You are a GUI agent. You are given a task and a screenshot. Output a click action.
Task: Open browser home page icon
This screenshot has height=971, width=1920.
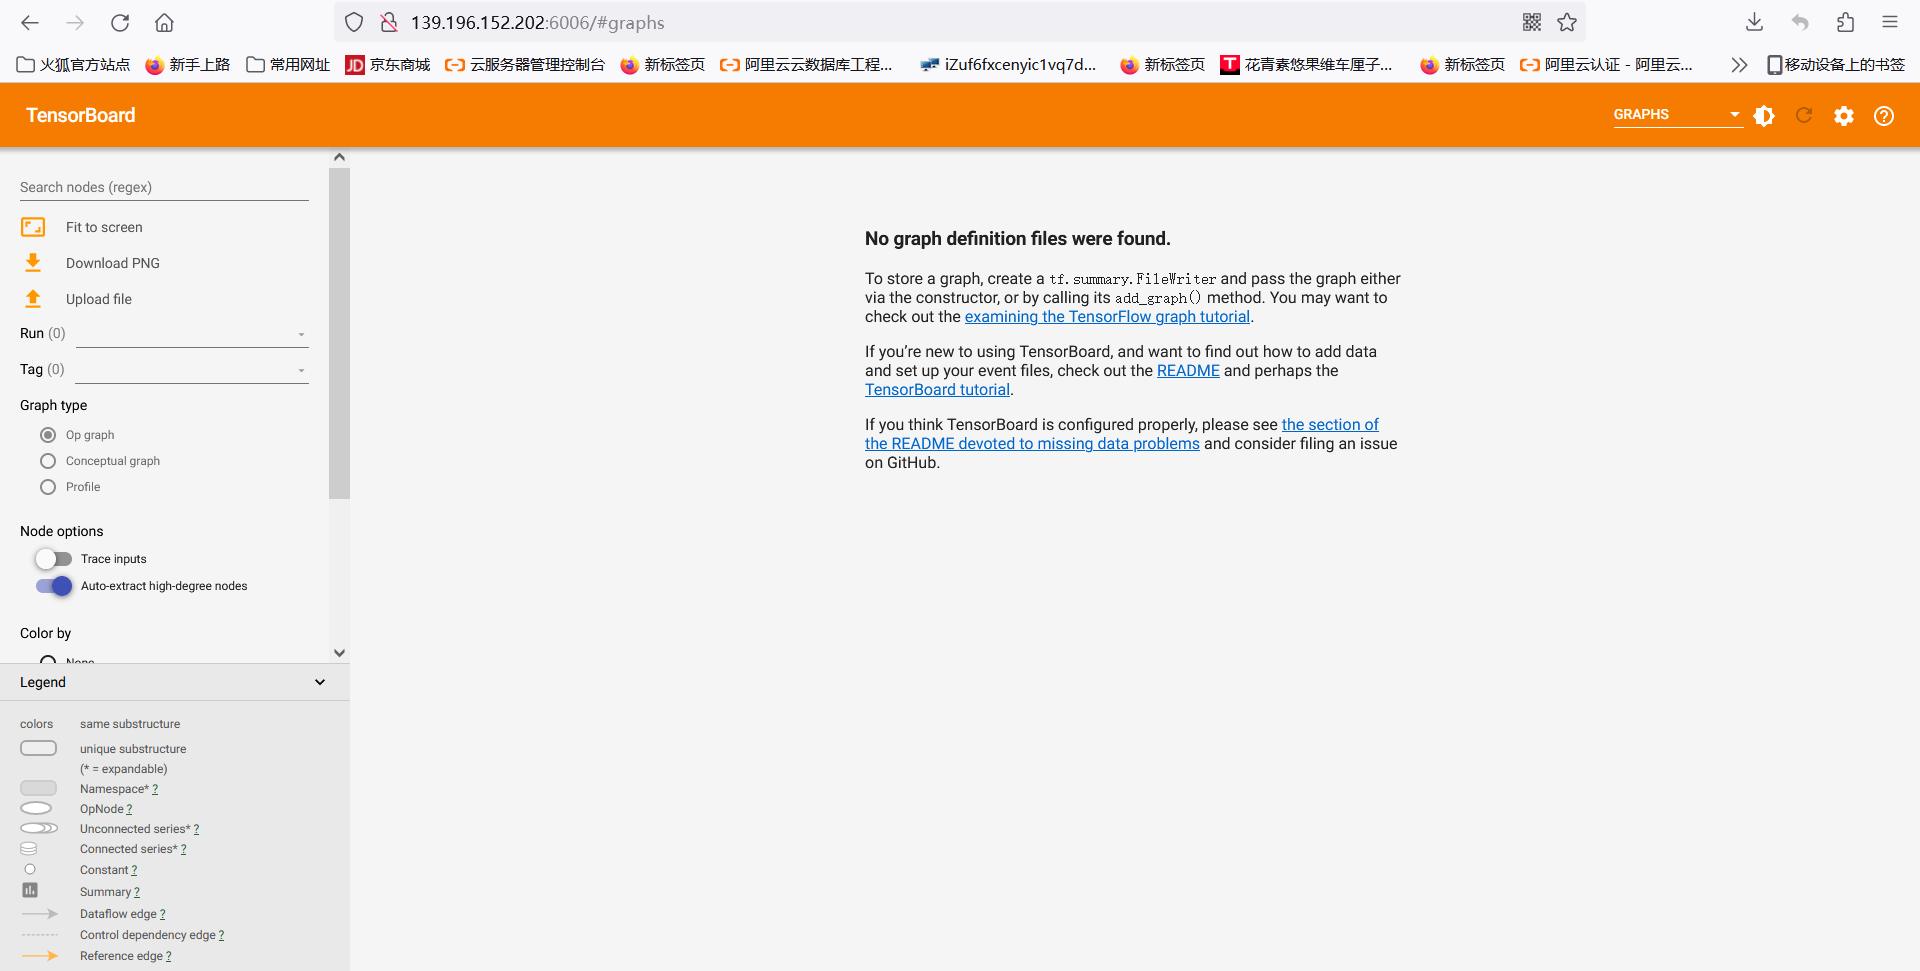pyautogui.click(x=165, y=22)
